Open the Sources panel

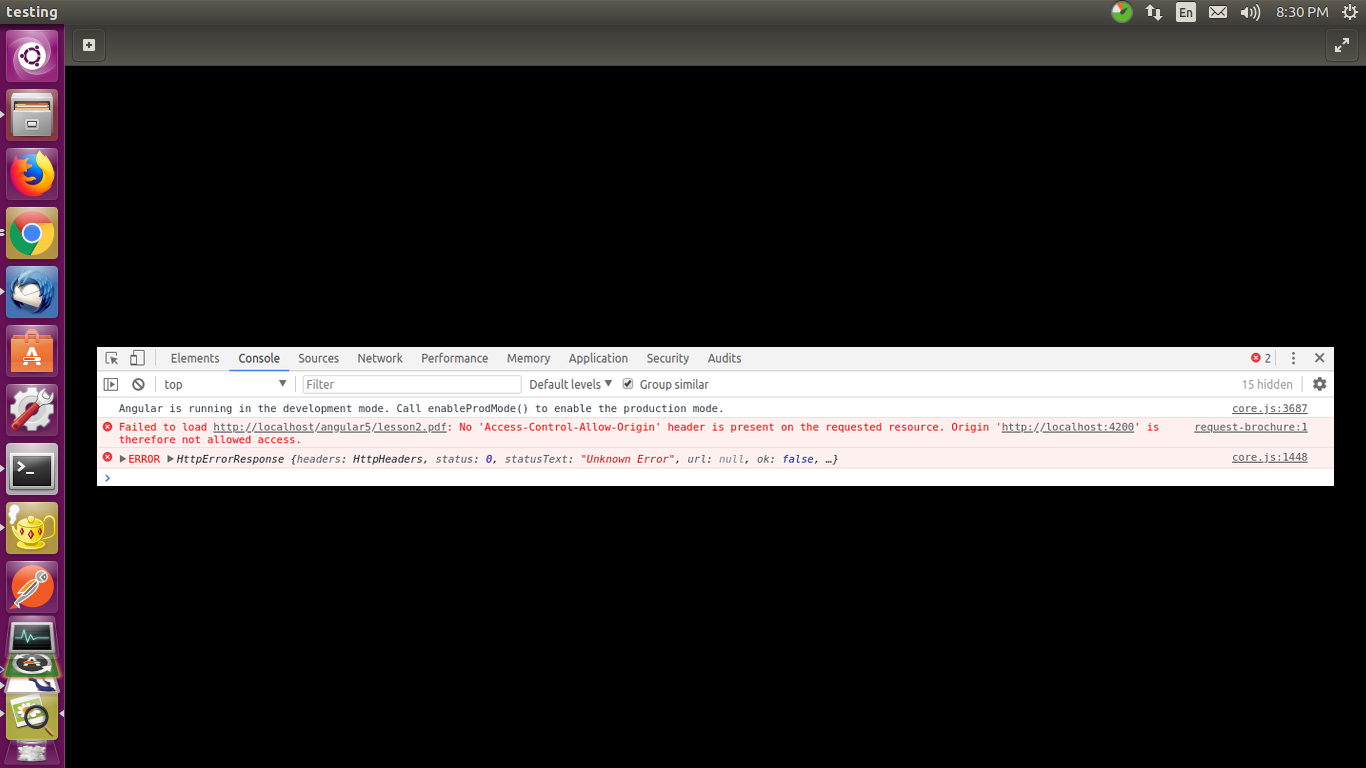pyautogui.click(x=318, y=358)
